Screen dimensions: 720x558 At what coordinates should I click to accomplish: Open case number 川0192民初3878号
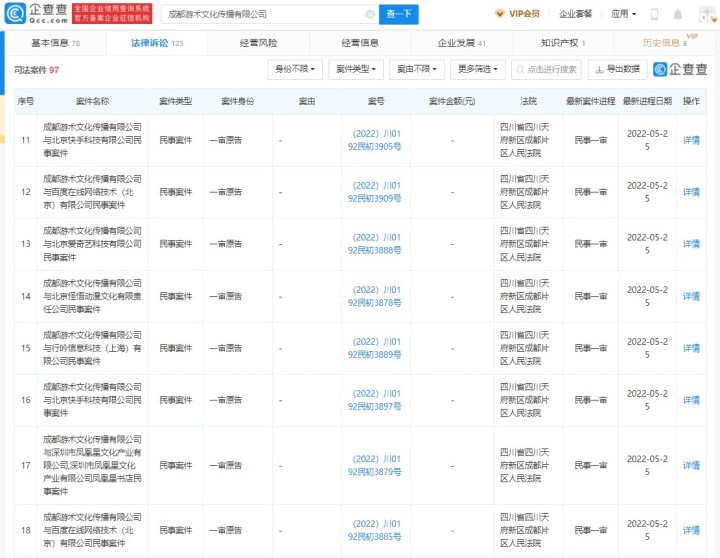375,296
